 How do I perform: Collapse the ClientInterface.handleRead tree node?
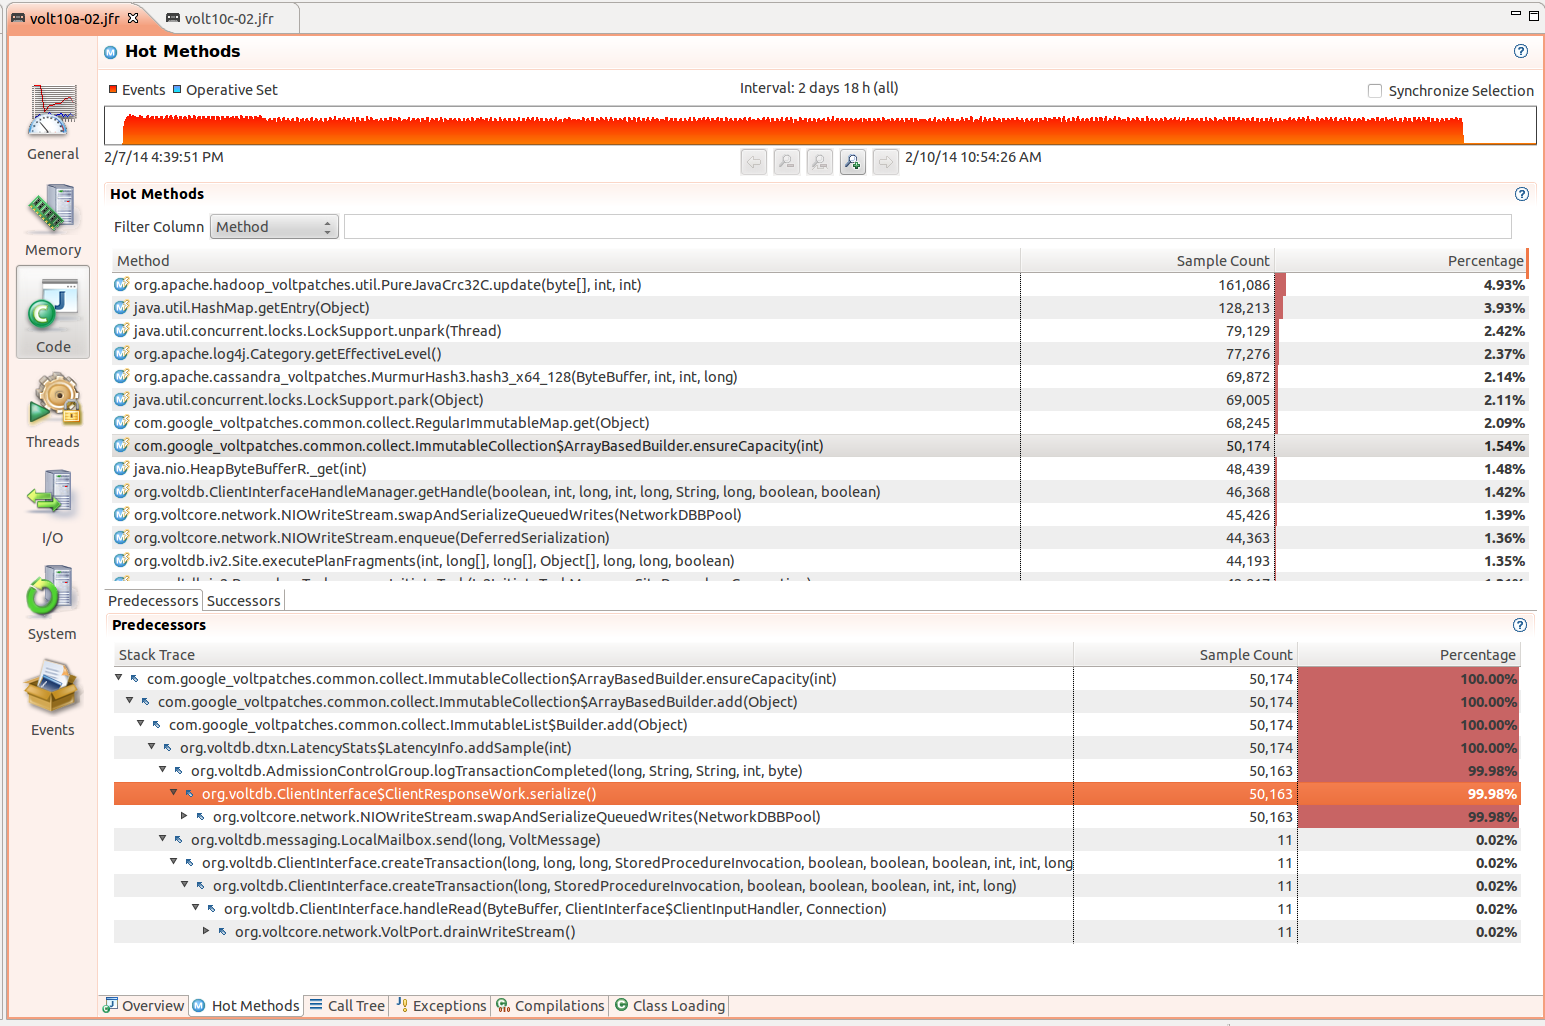(196, 908)
